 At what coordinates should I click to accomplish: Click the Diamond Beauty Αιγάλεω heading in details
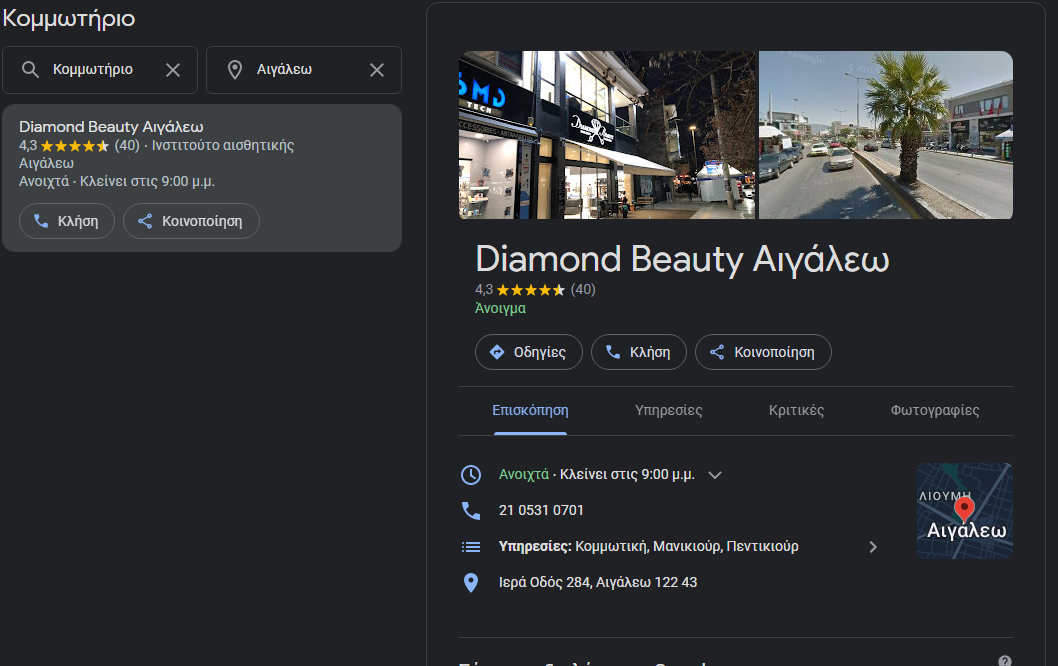(682, 260)
